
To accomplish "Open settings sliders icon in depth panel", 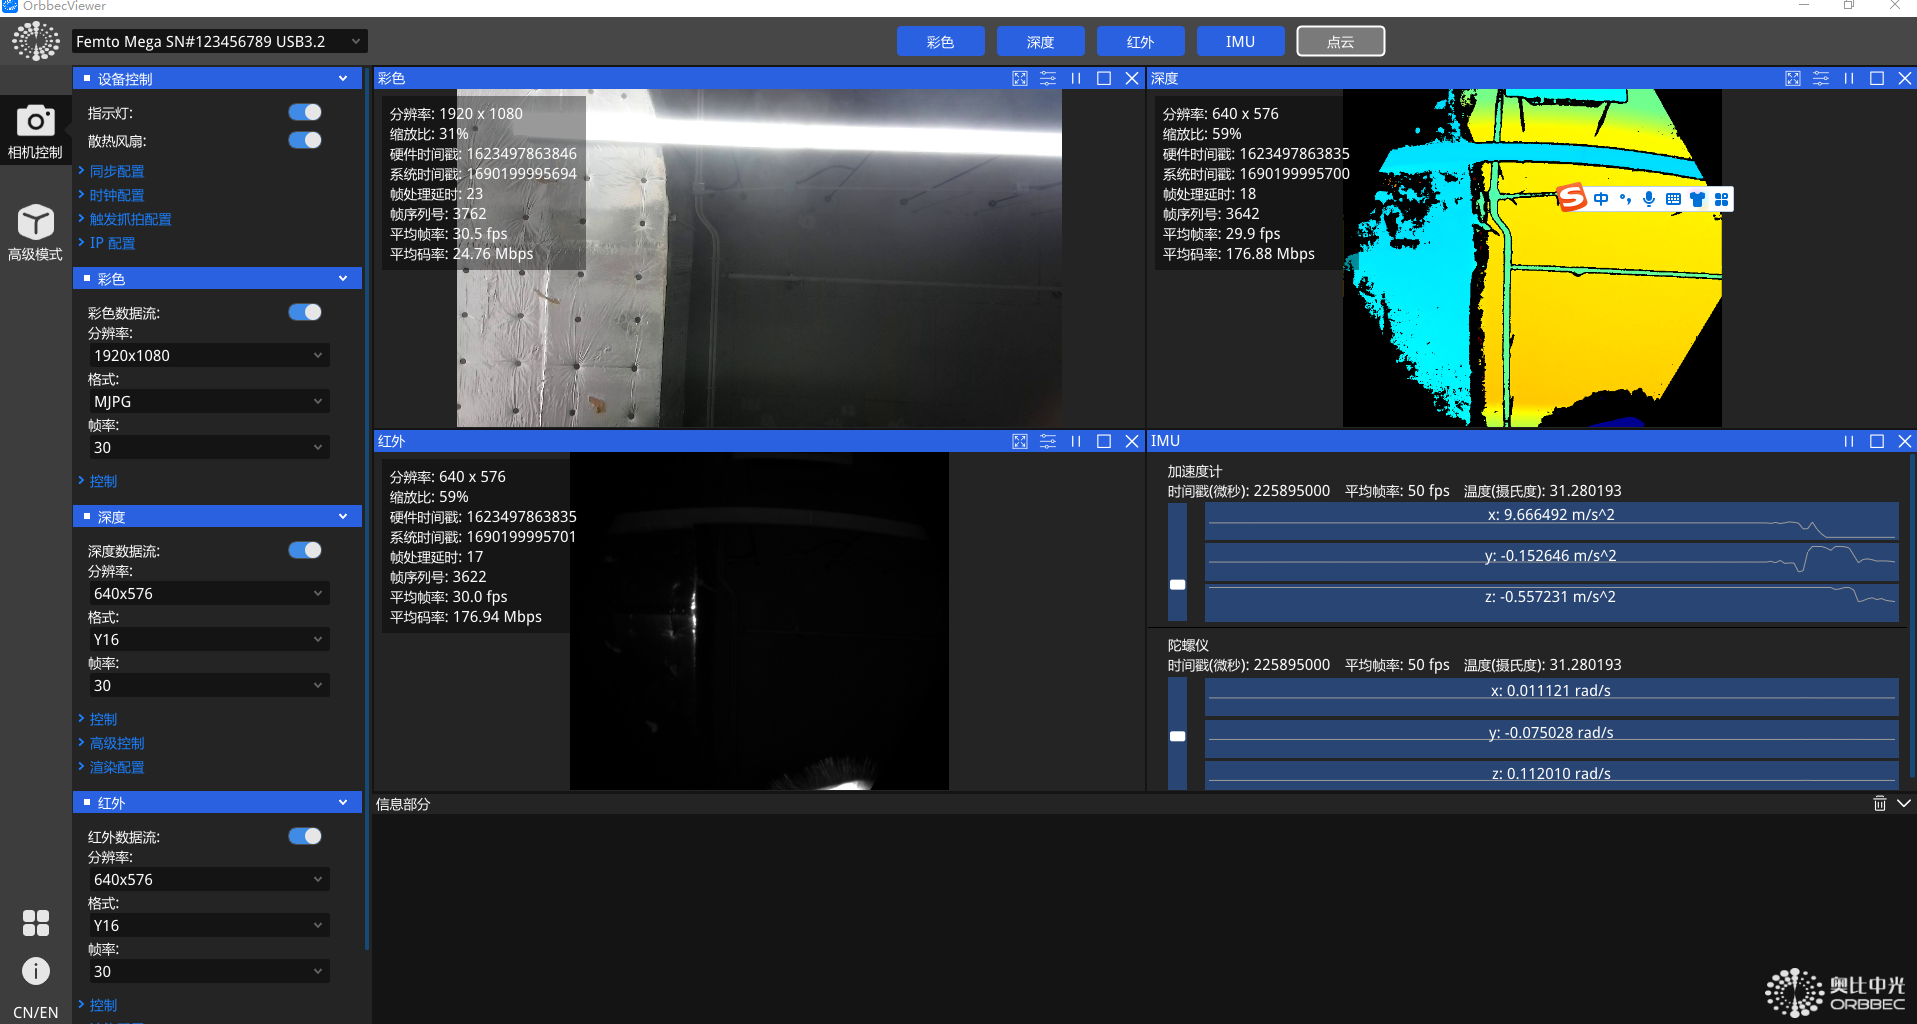I will click(1821, 78).
